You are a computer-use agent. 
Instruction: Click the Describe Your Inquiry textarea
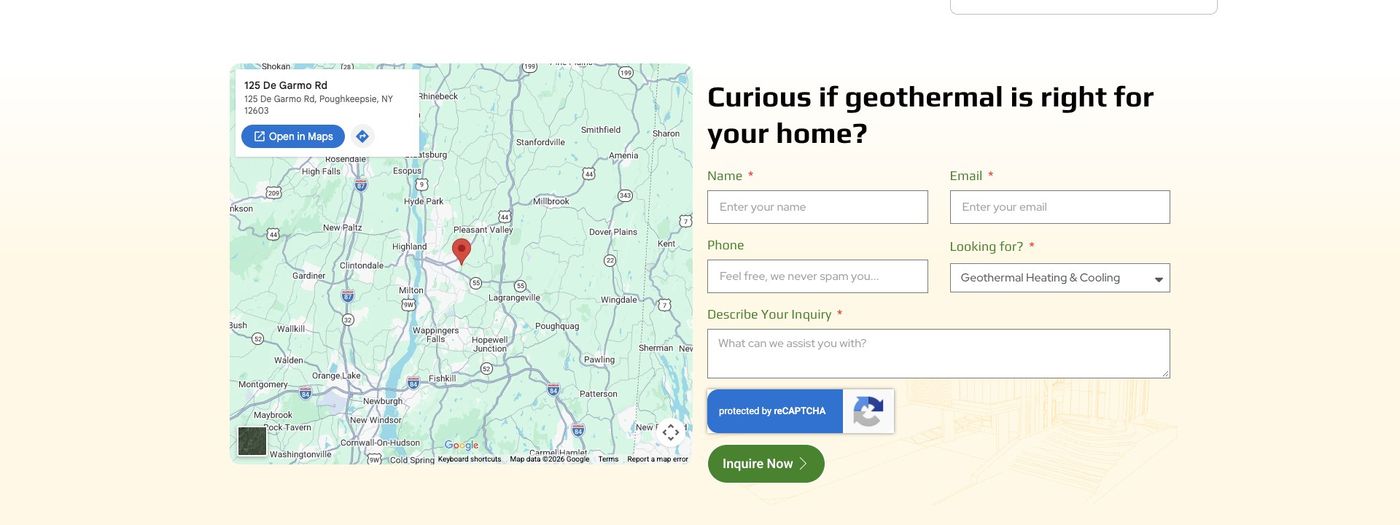pyautogui.click(x=938, y=354)
